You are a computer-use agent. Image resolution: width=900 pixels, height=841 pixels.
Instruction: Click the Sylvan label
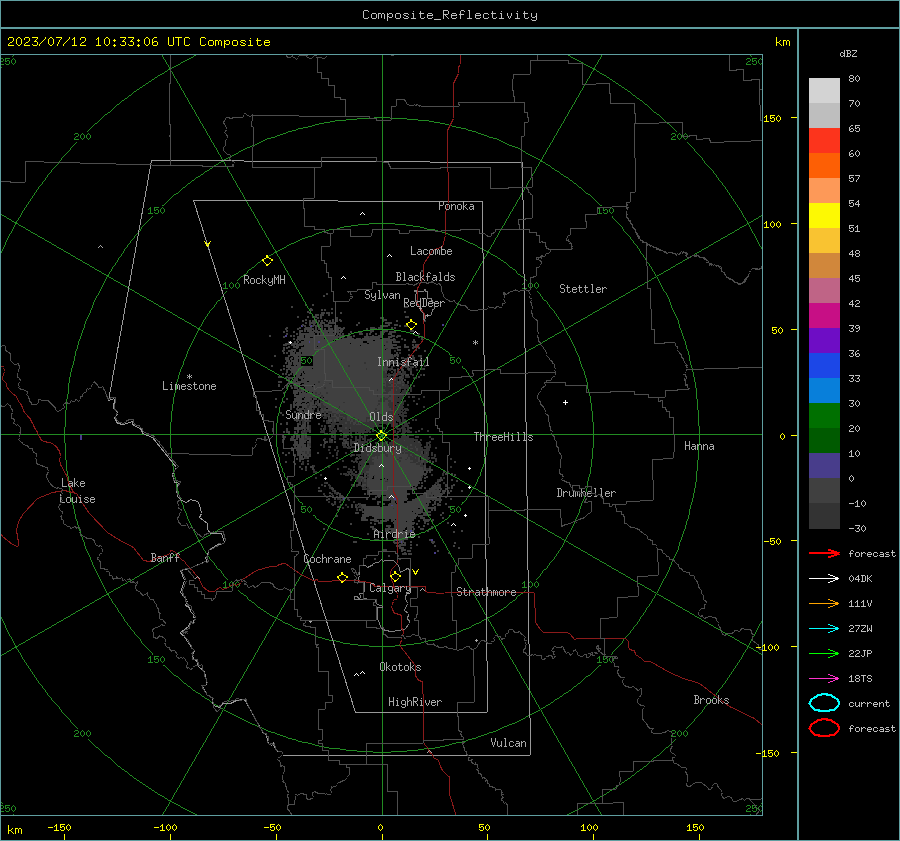click(382, 295)
